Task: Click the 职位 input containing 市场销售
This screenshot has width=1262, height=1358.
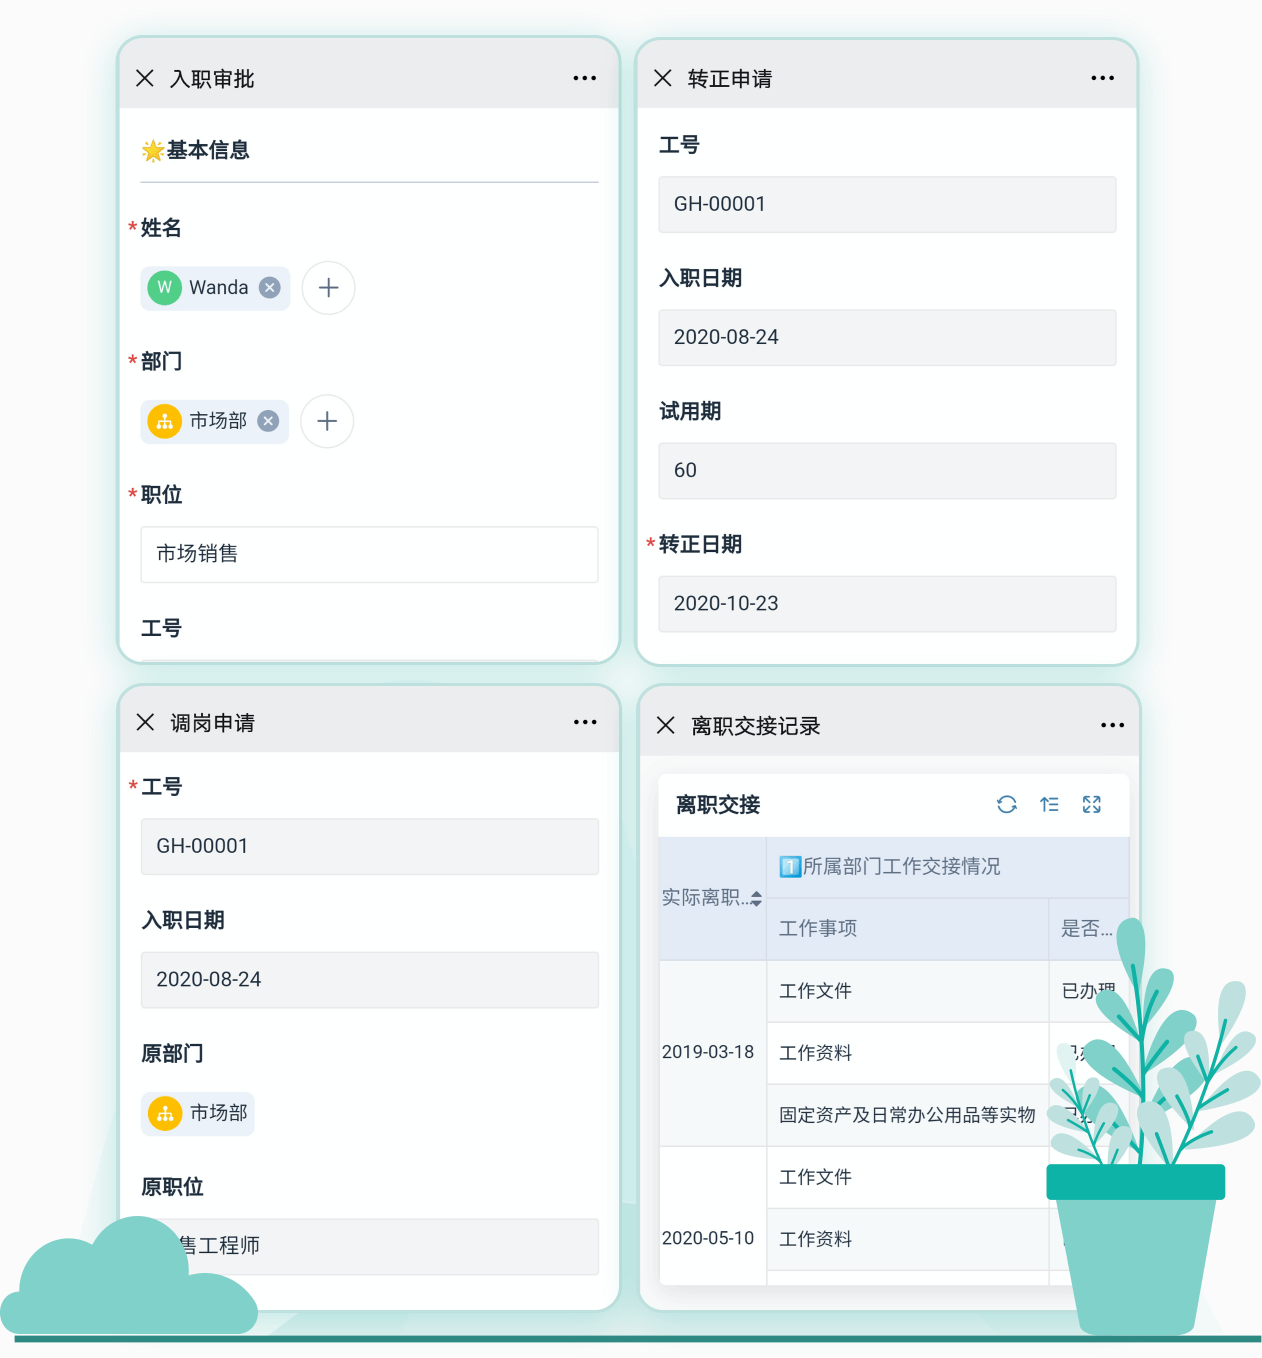Action: click(369, 554)
